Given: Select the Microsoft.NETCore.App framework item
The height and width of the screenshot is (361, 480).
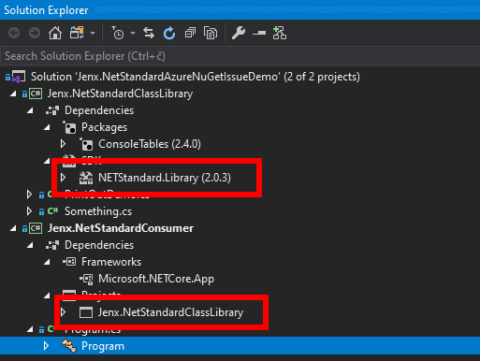Looking at the screenshot, I should [x=156, y=279].
